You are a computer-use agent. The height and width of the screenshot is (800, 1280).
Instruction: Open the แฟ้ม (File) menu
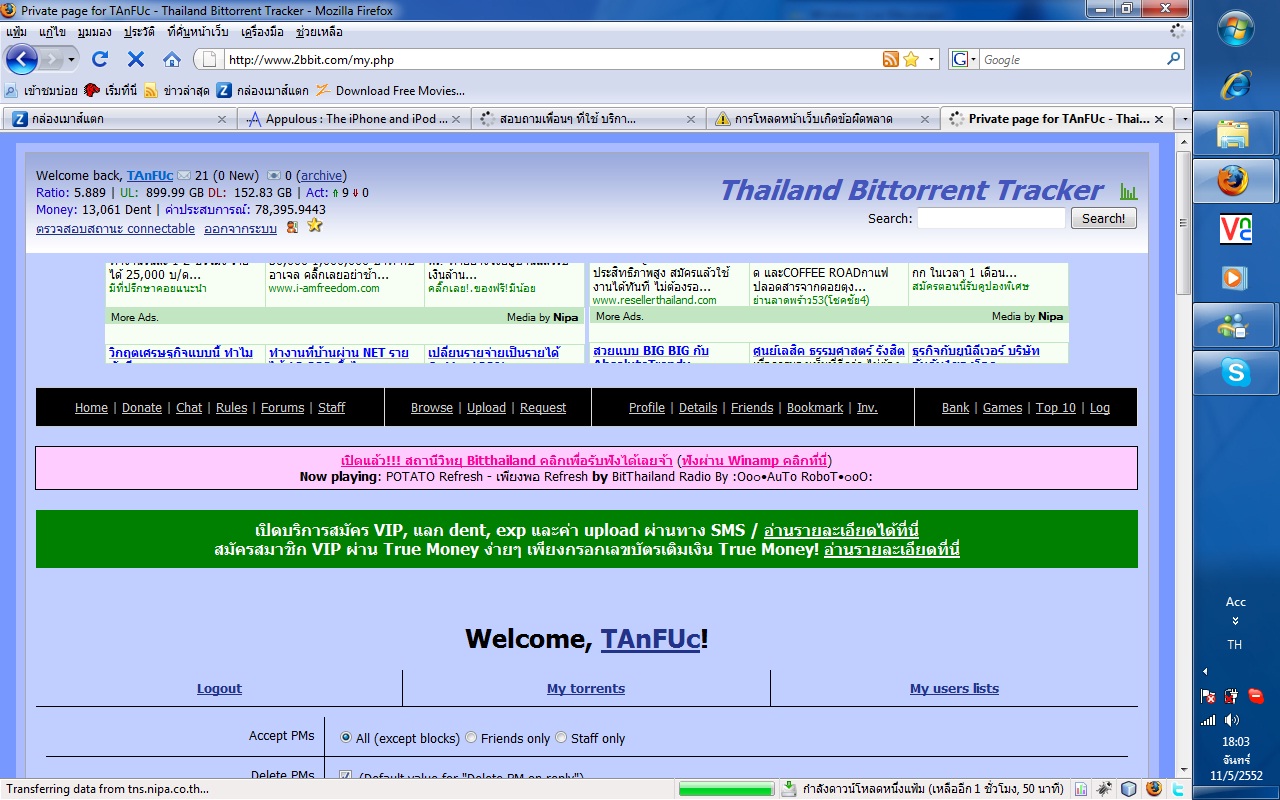[x=16, y=32]
